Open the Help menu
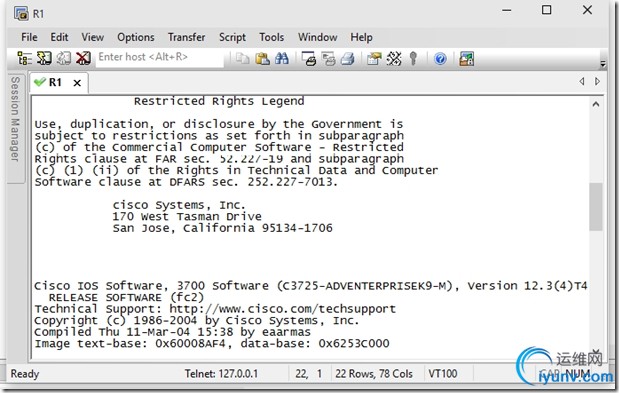619x393 pixels. click(x=361, y=37)
